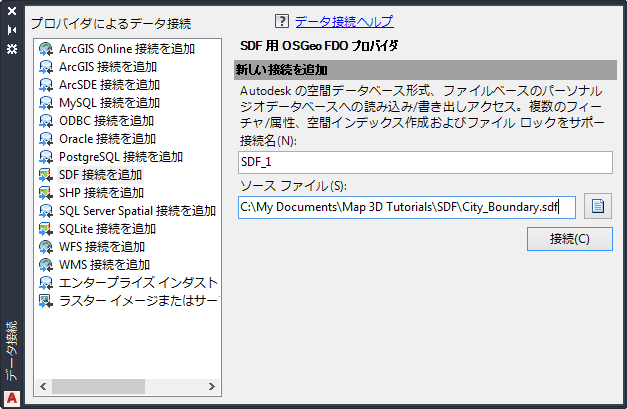
Task: Select ArcGIS 接続を追加
Action: pos(108,67)
